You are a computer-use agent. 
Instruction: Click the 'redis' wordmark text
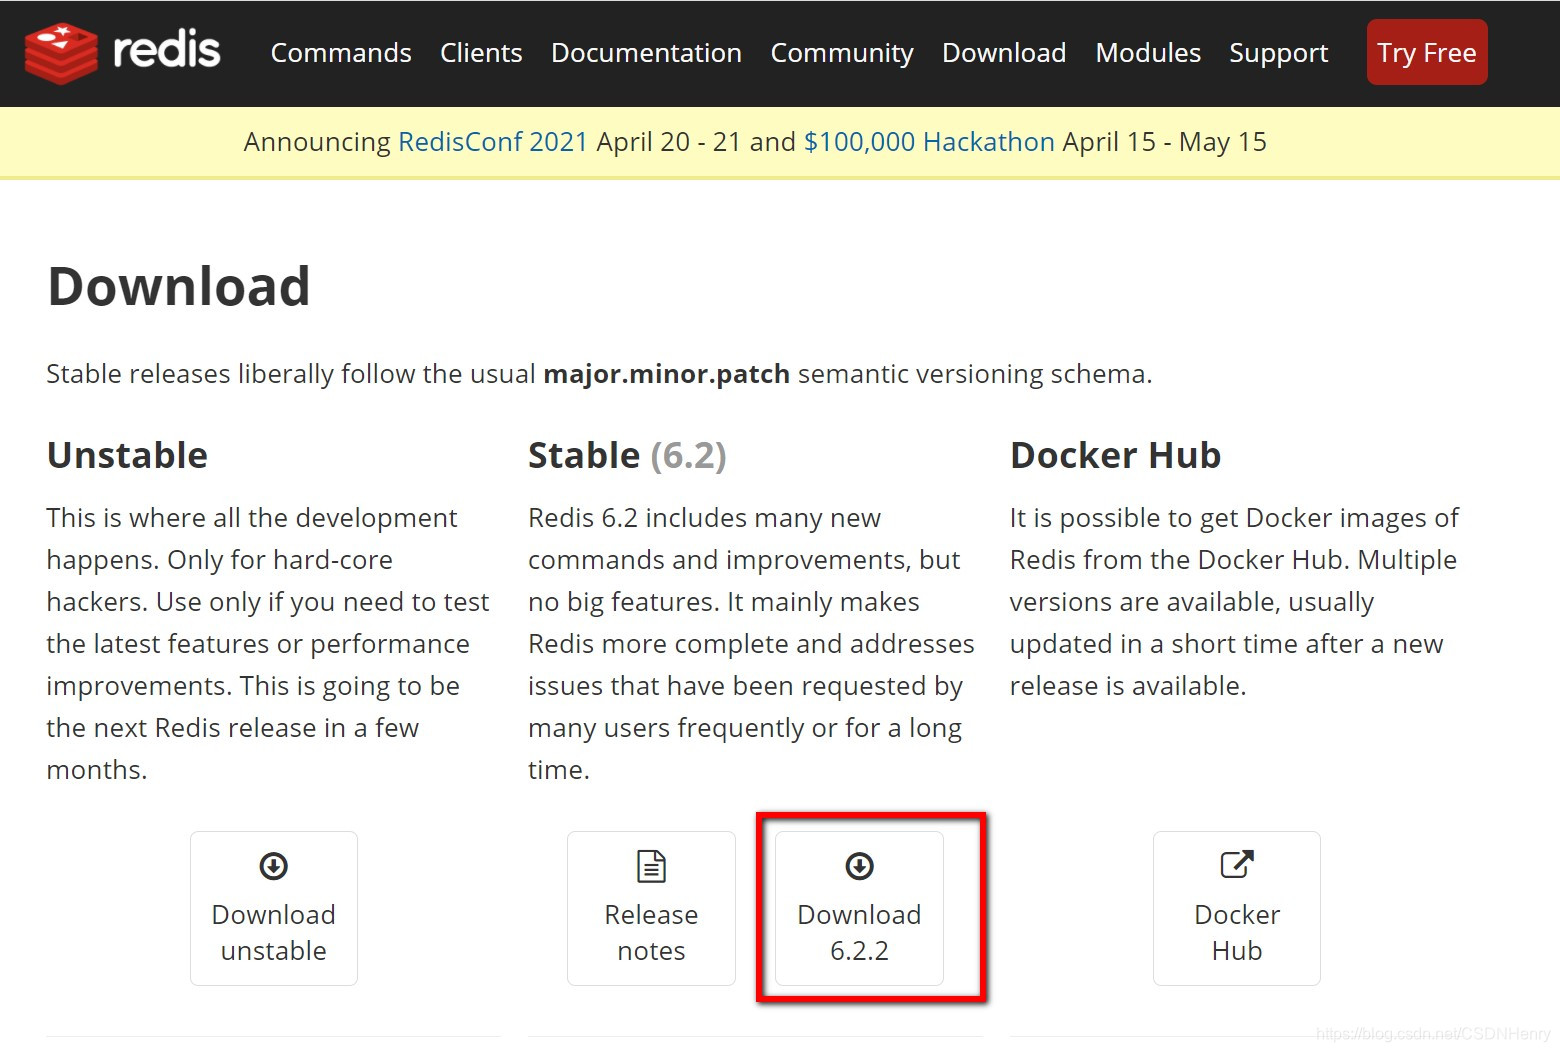coord(166,50)
